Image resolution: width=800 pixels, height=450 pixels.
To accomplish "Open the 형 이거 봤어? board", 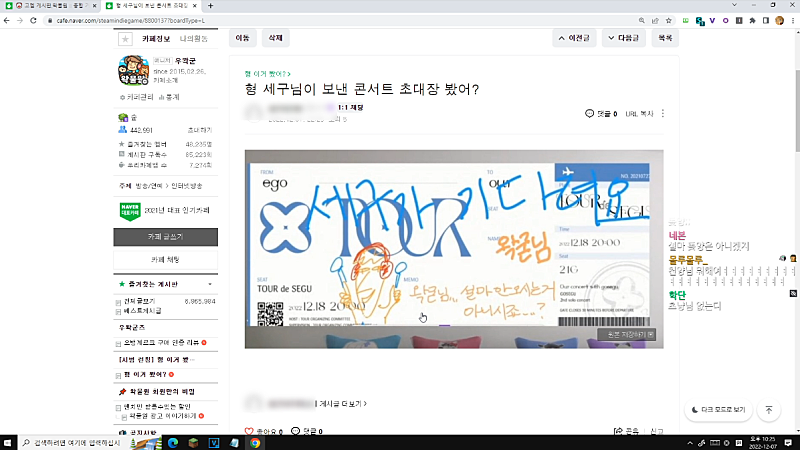I will [145, 374].
